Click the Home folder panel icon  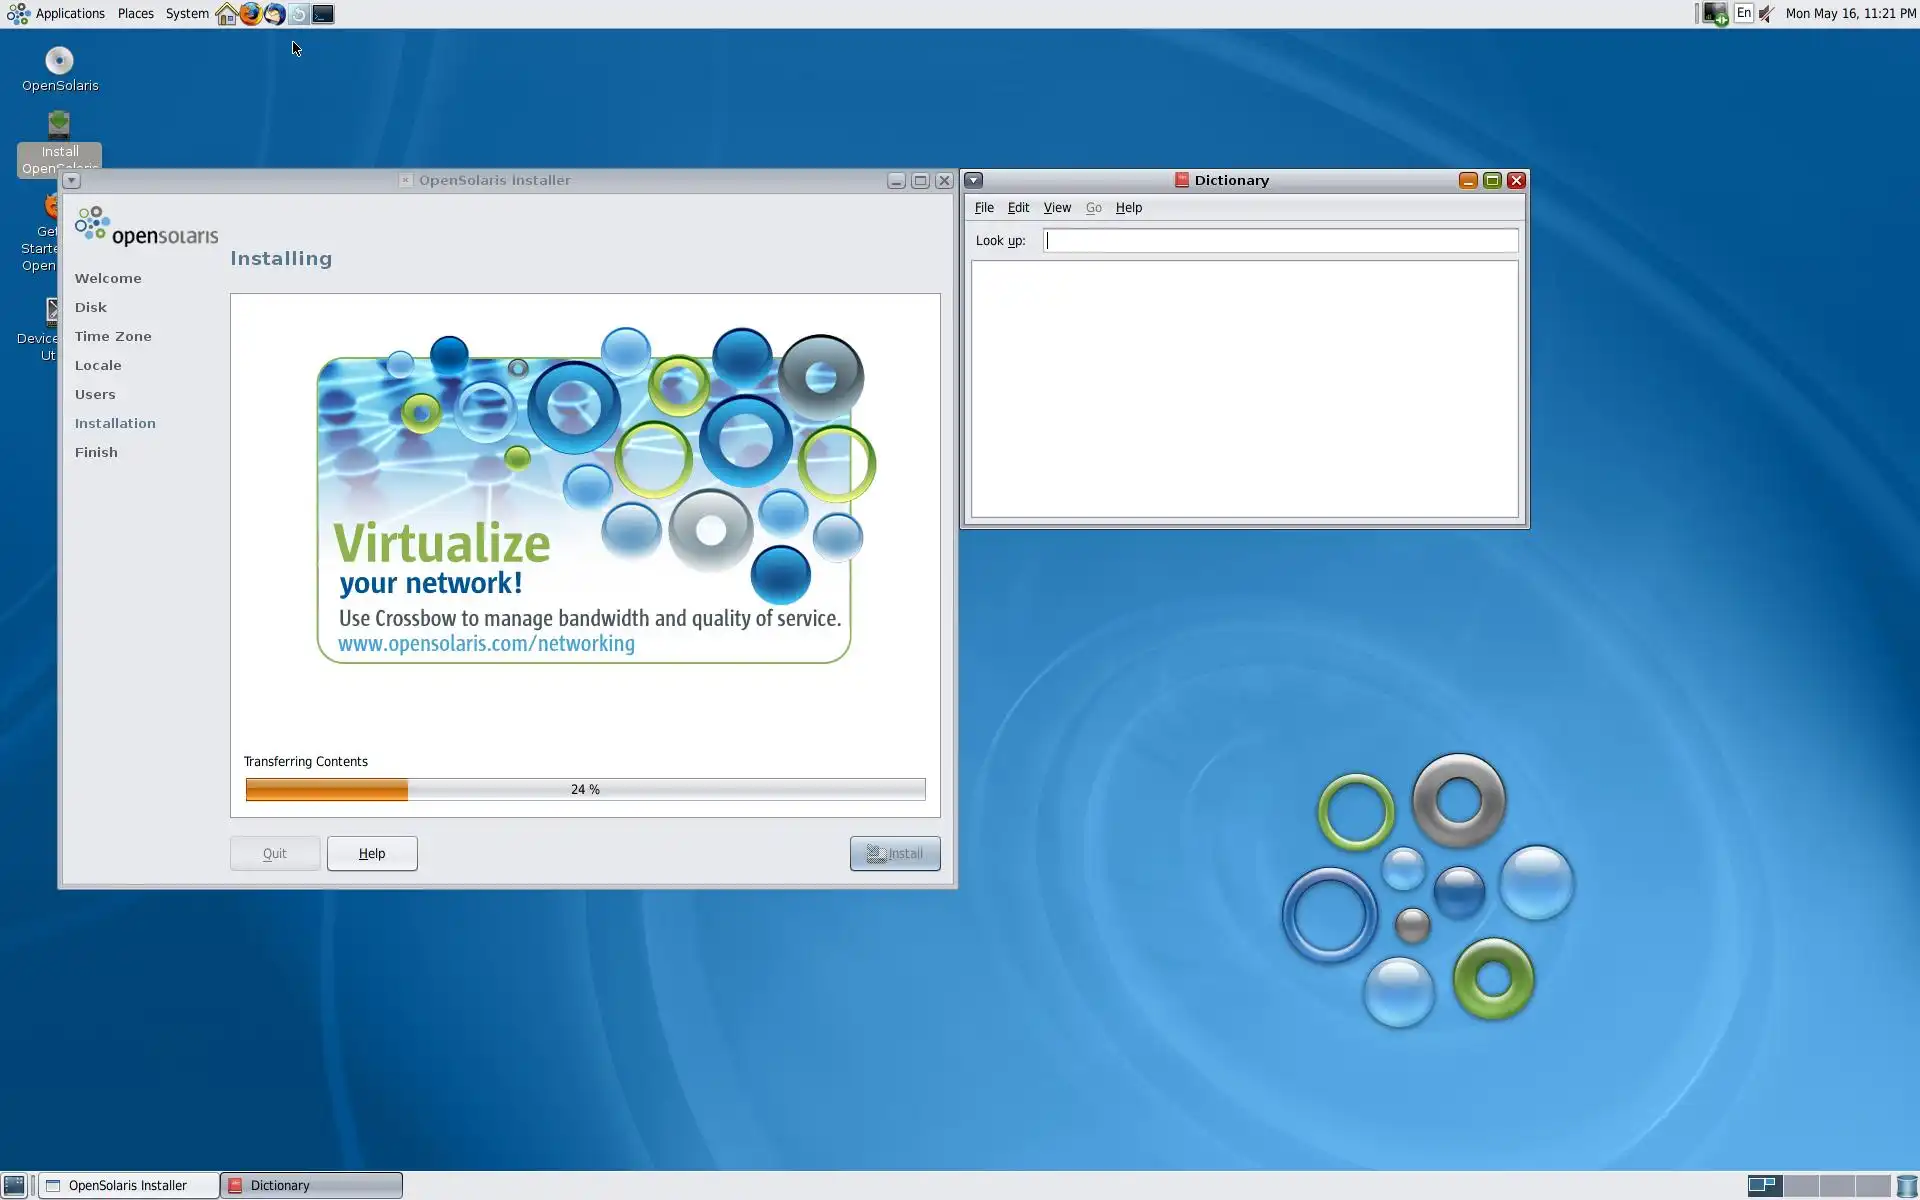[226, 14]
